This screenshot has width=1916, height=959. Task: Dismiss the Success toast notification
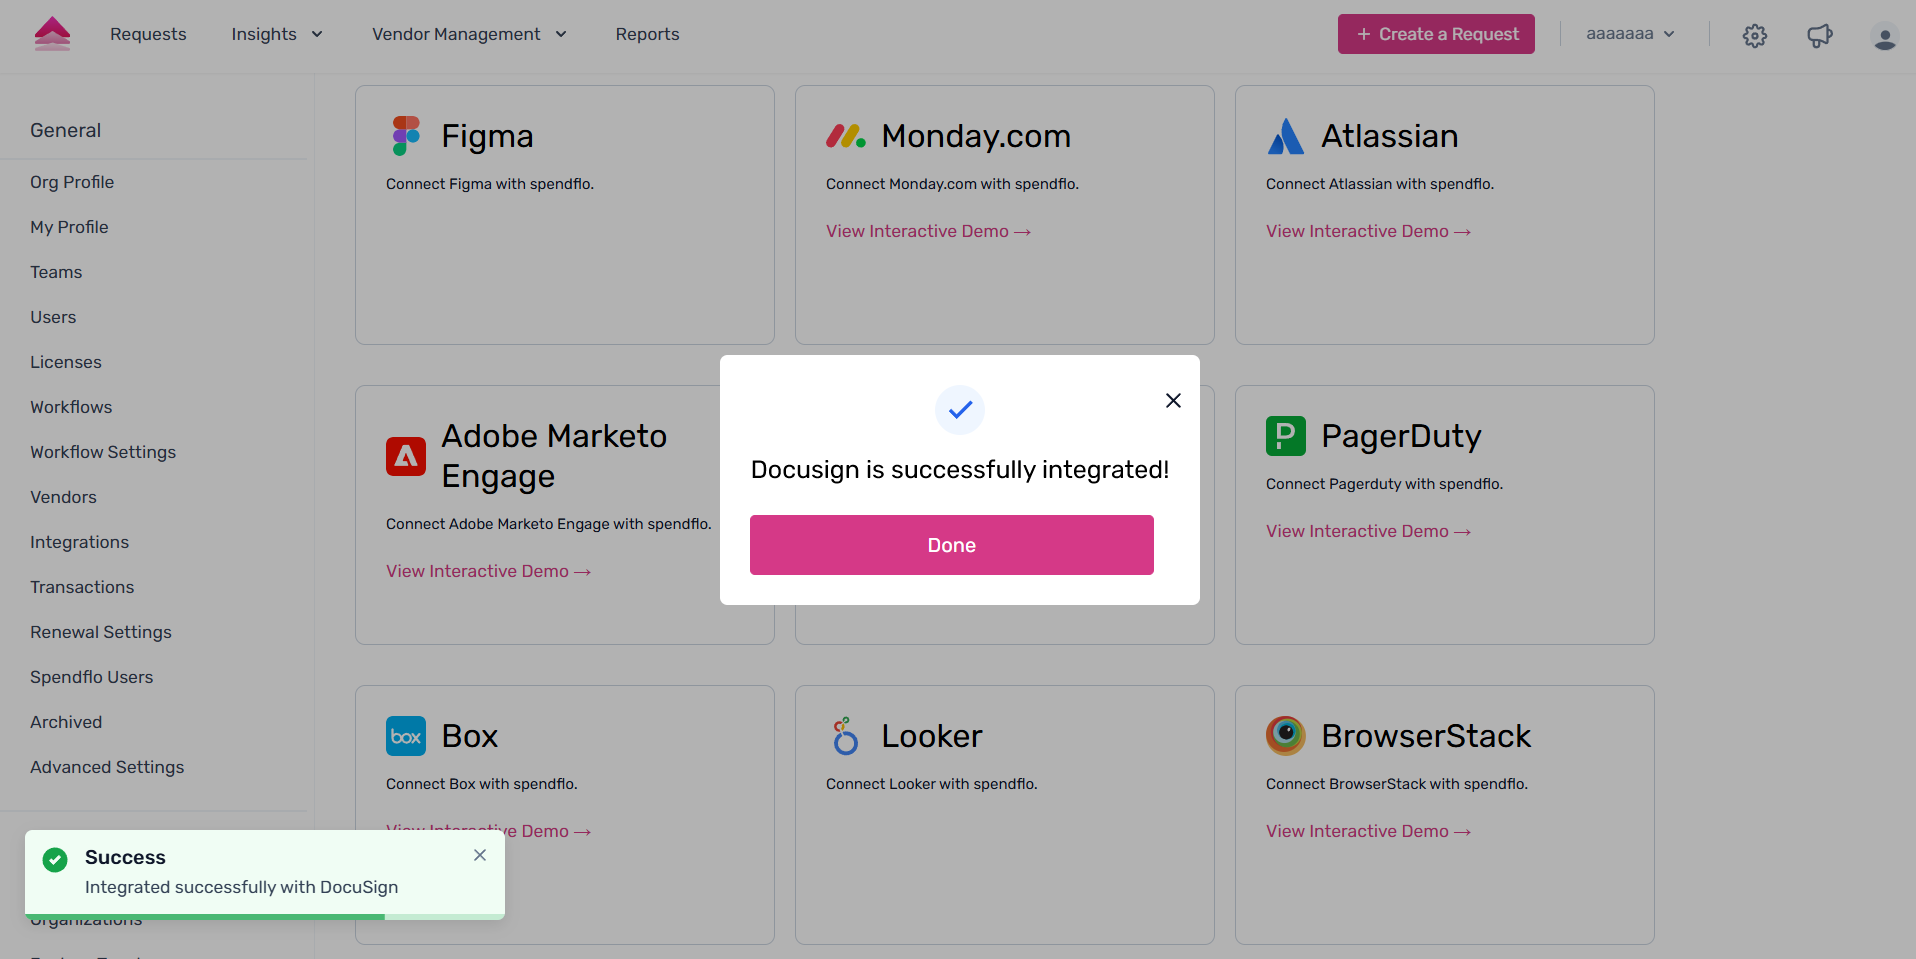[480, 855]
